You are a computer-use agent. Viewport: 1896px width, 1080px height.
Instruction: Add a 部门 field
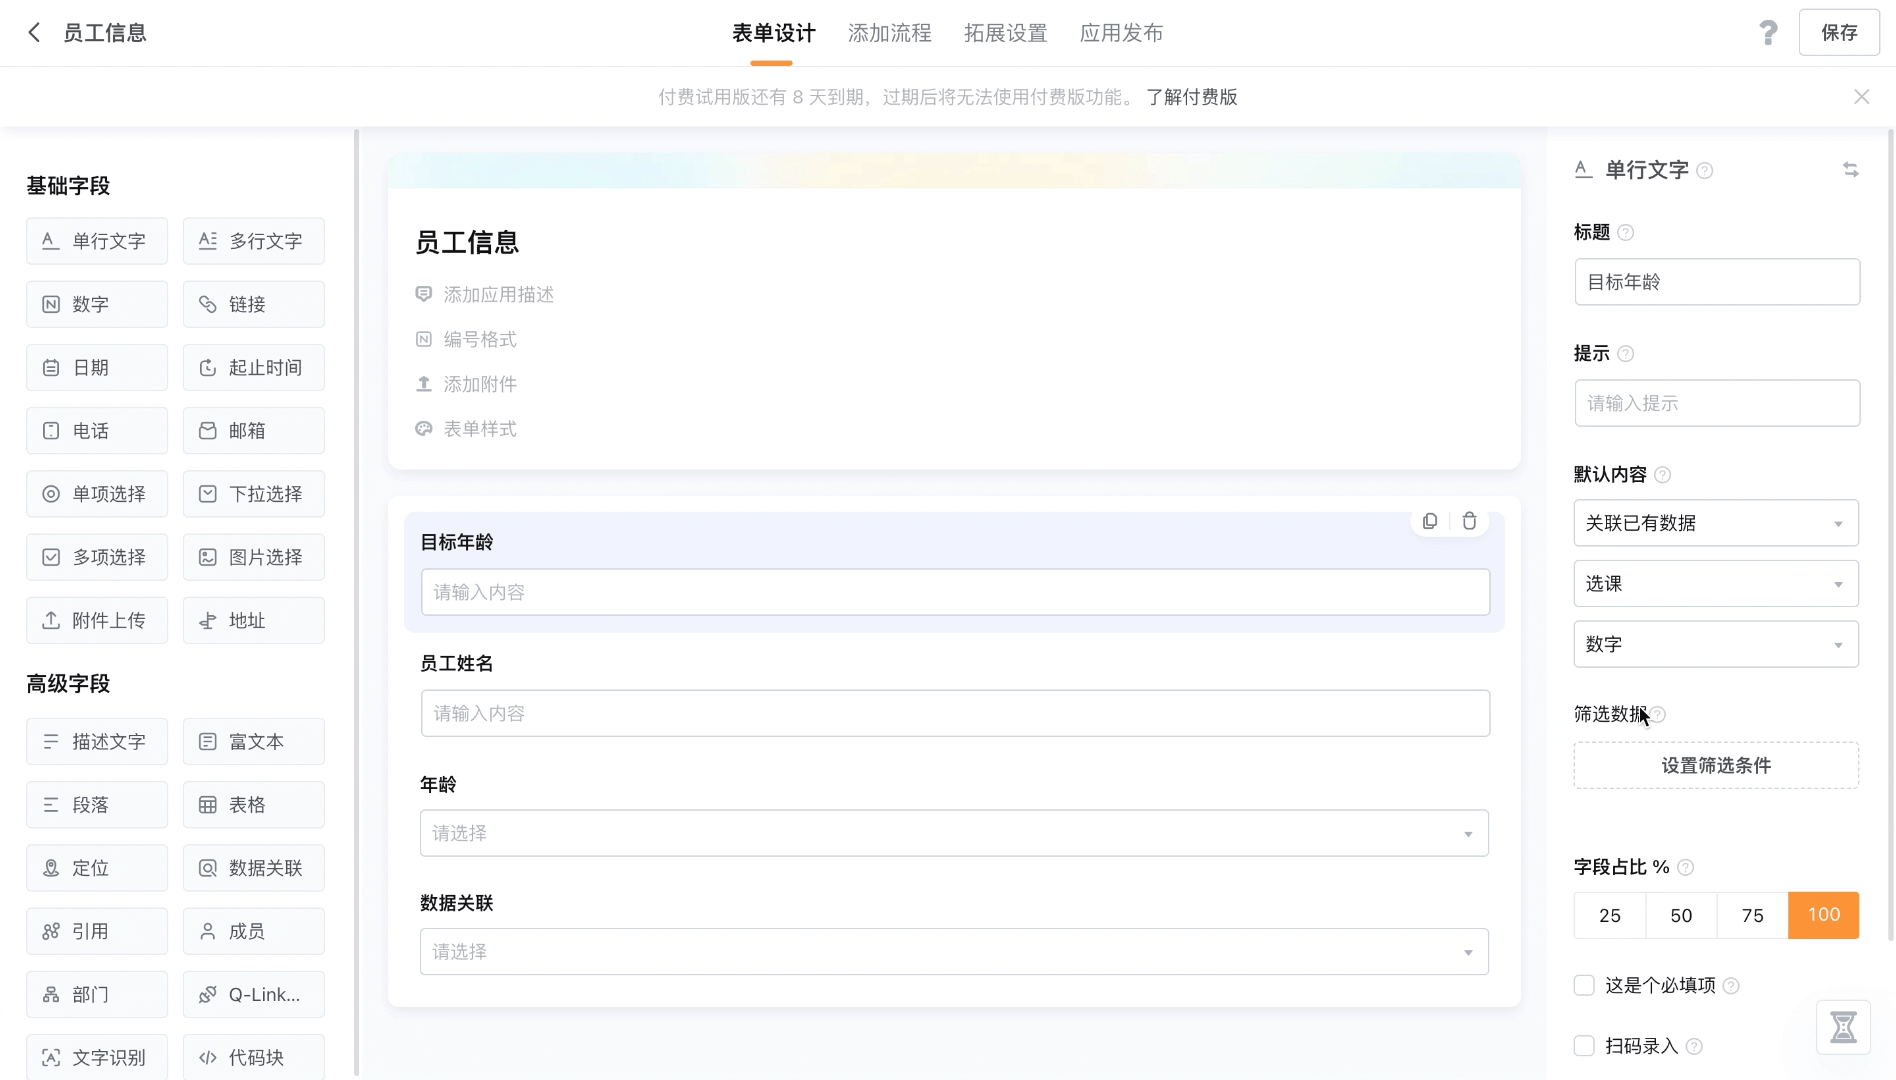pos(97,995)
